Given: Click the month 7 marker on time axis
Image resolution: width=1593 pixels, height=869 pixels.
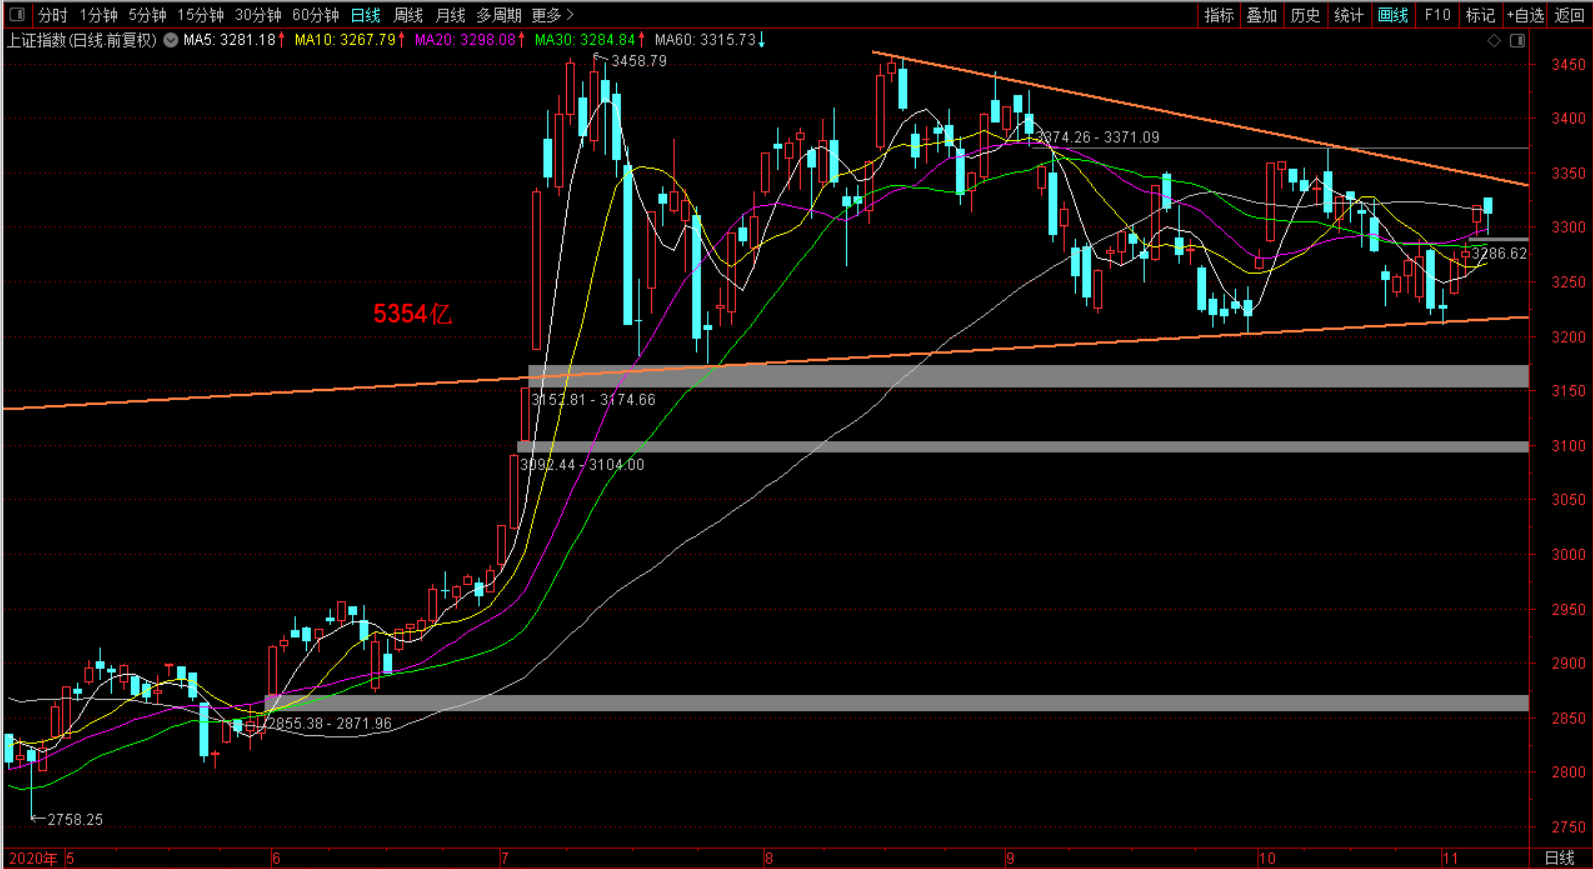Looking at the screenshot, I should [505, 858].
